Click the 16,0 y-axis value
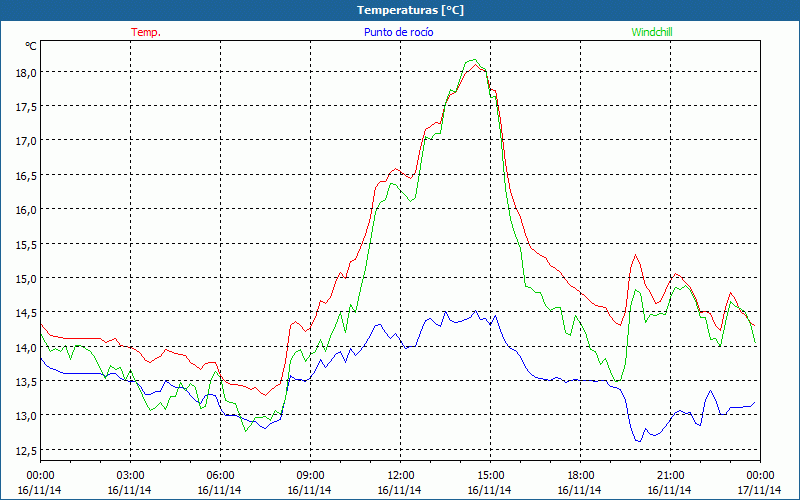 tap(26, 210)
